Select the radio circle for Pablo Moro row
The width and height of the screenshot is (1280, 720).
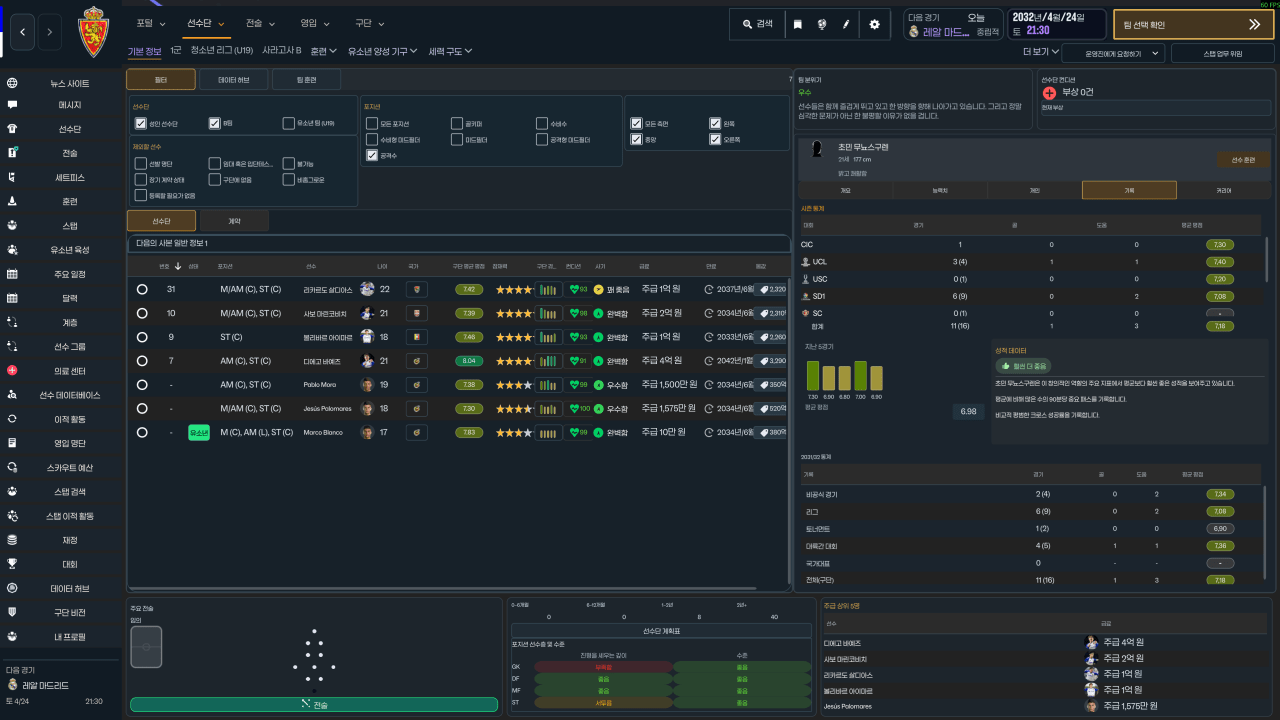[x=142, y=384]
